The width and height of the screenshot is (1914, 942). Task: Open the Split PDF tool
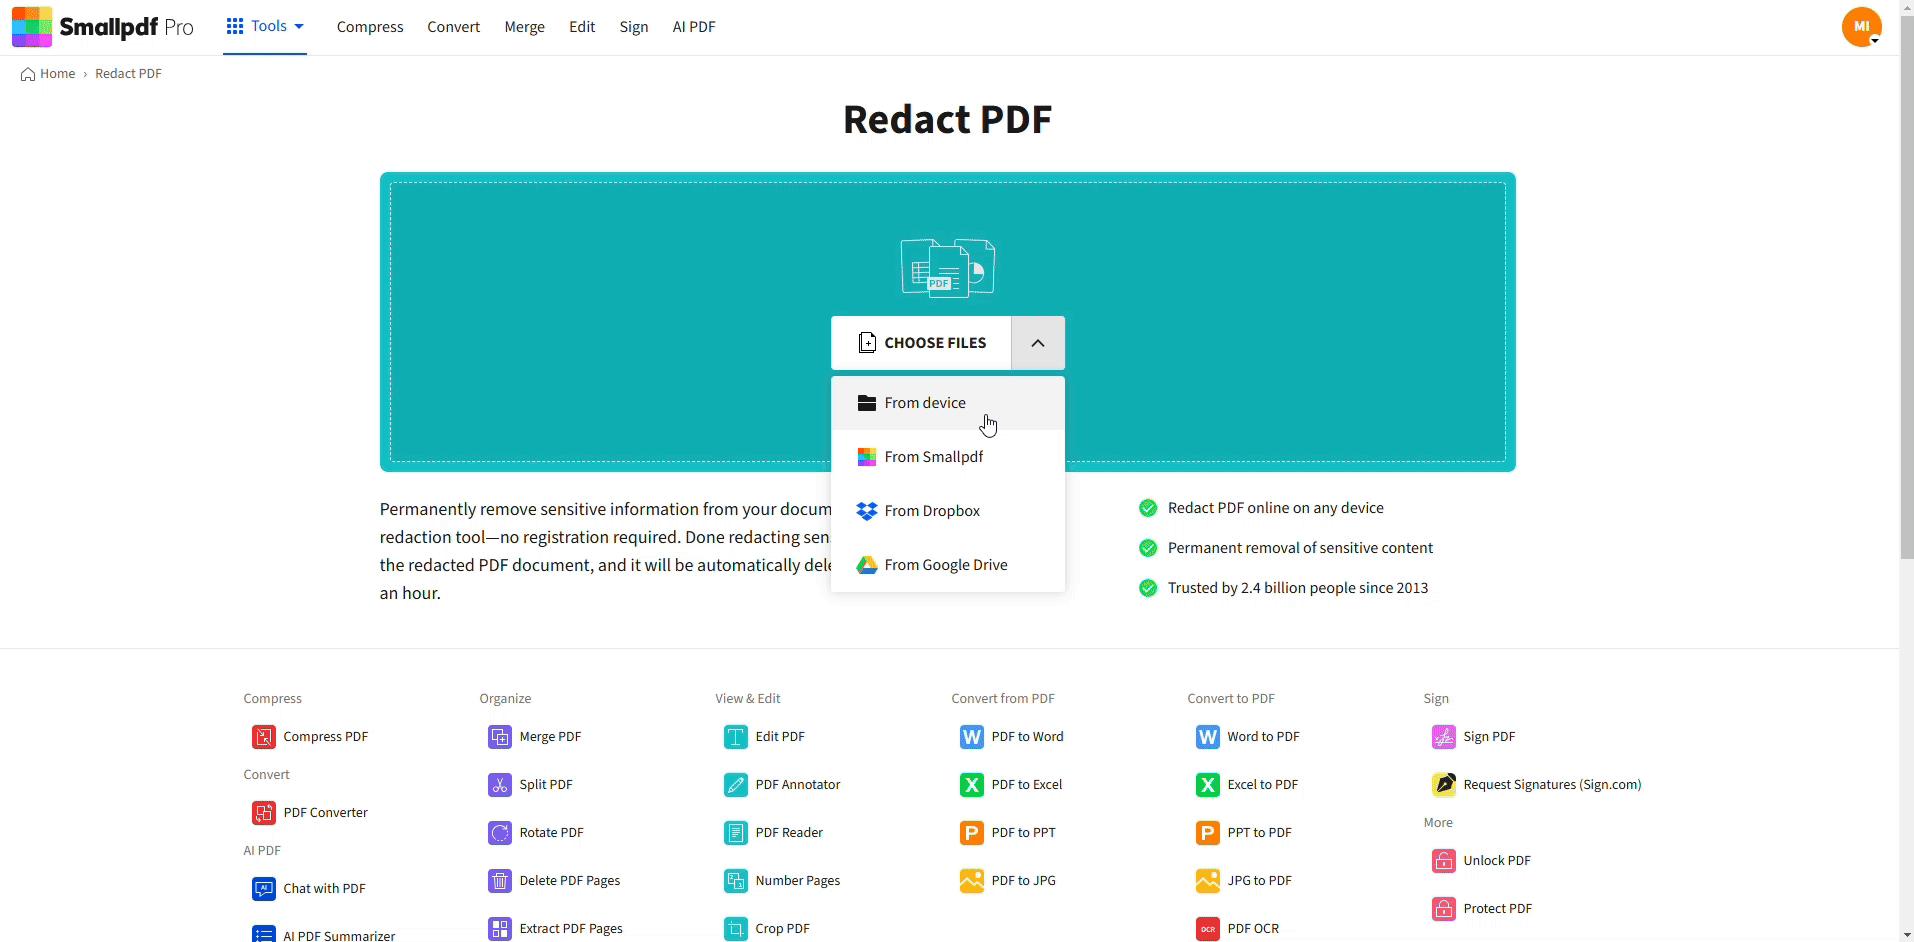(x=546, y=785)
